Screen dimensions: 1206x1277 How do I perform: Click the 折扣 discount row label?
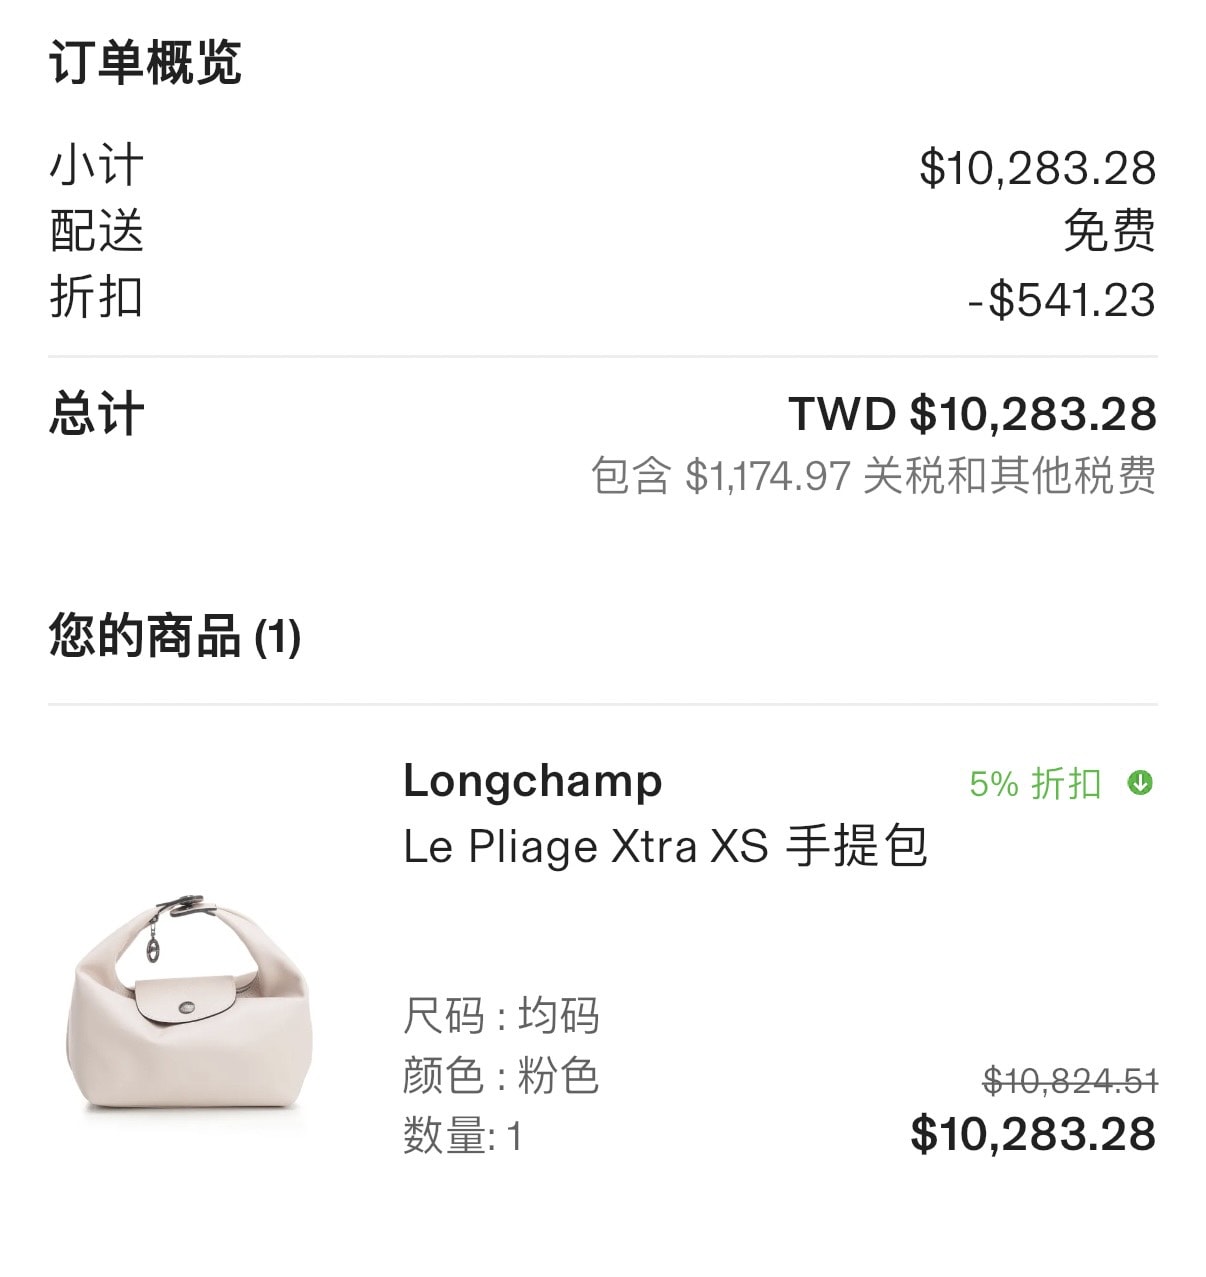(x=96, y=297)
